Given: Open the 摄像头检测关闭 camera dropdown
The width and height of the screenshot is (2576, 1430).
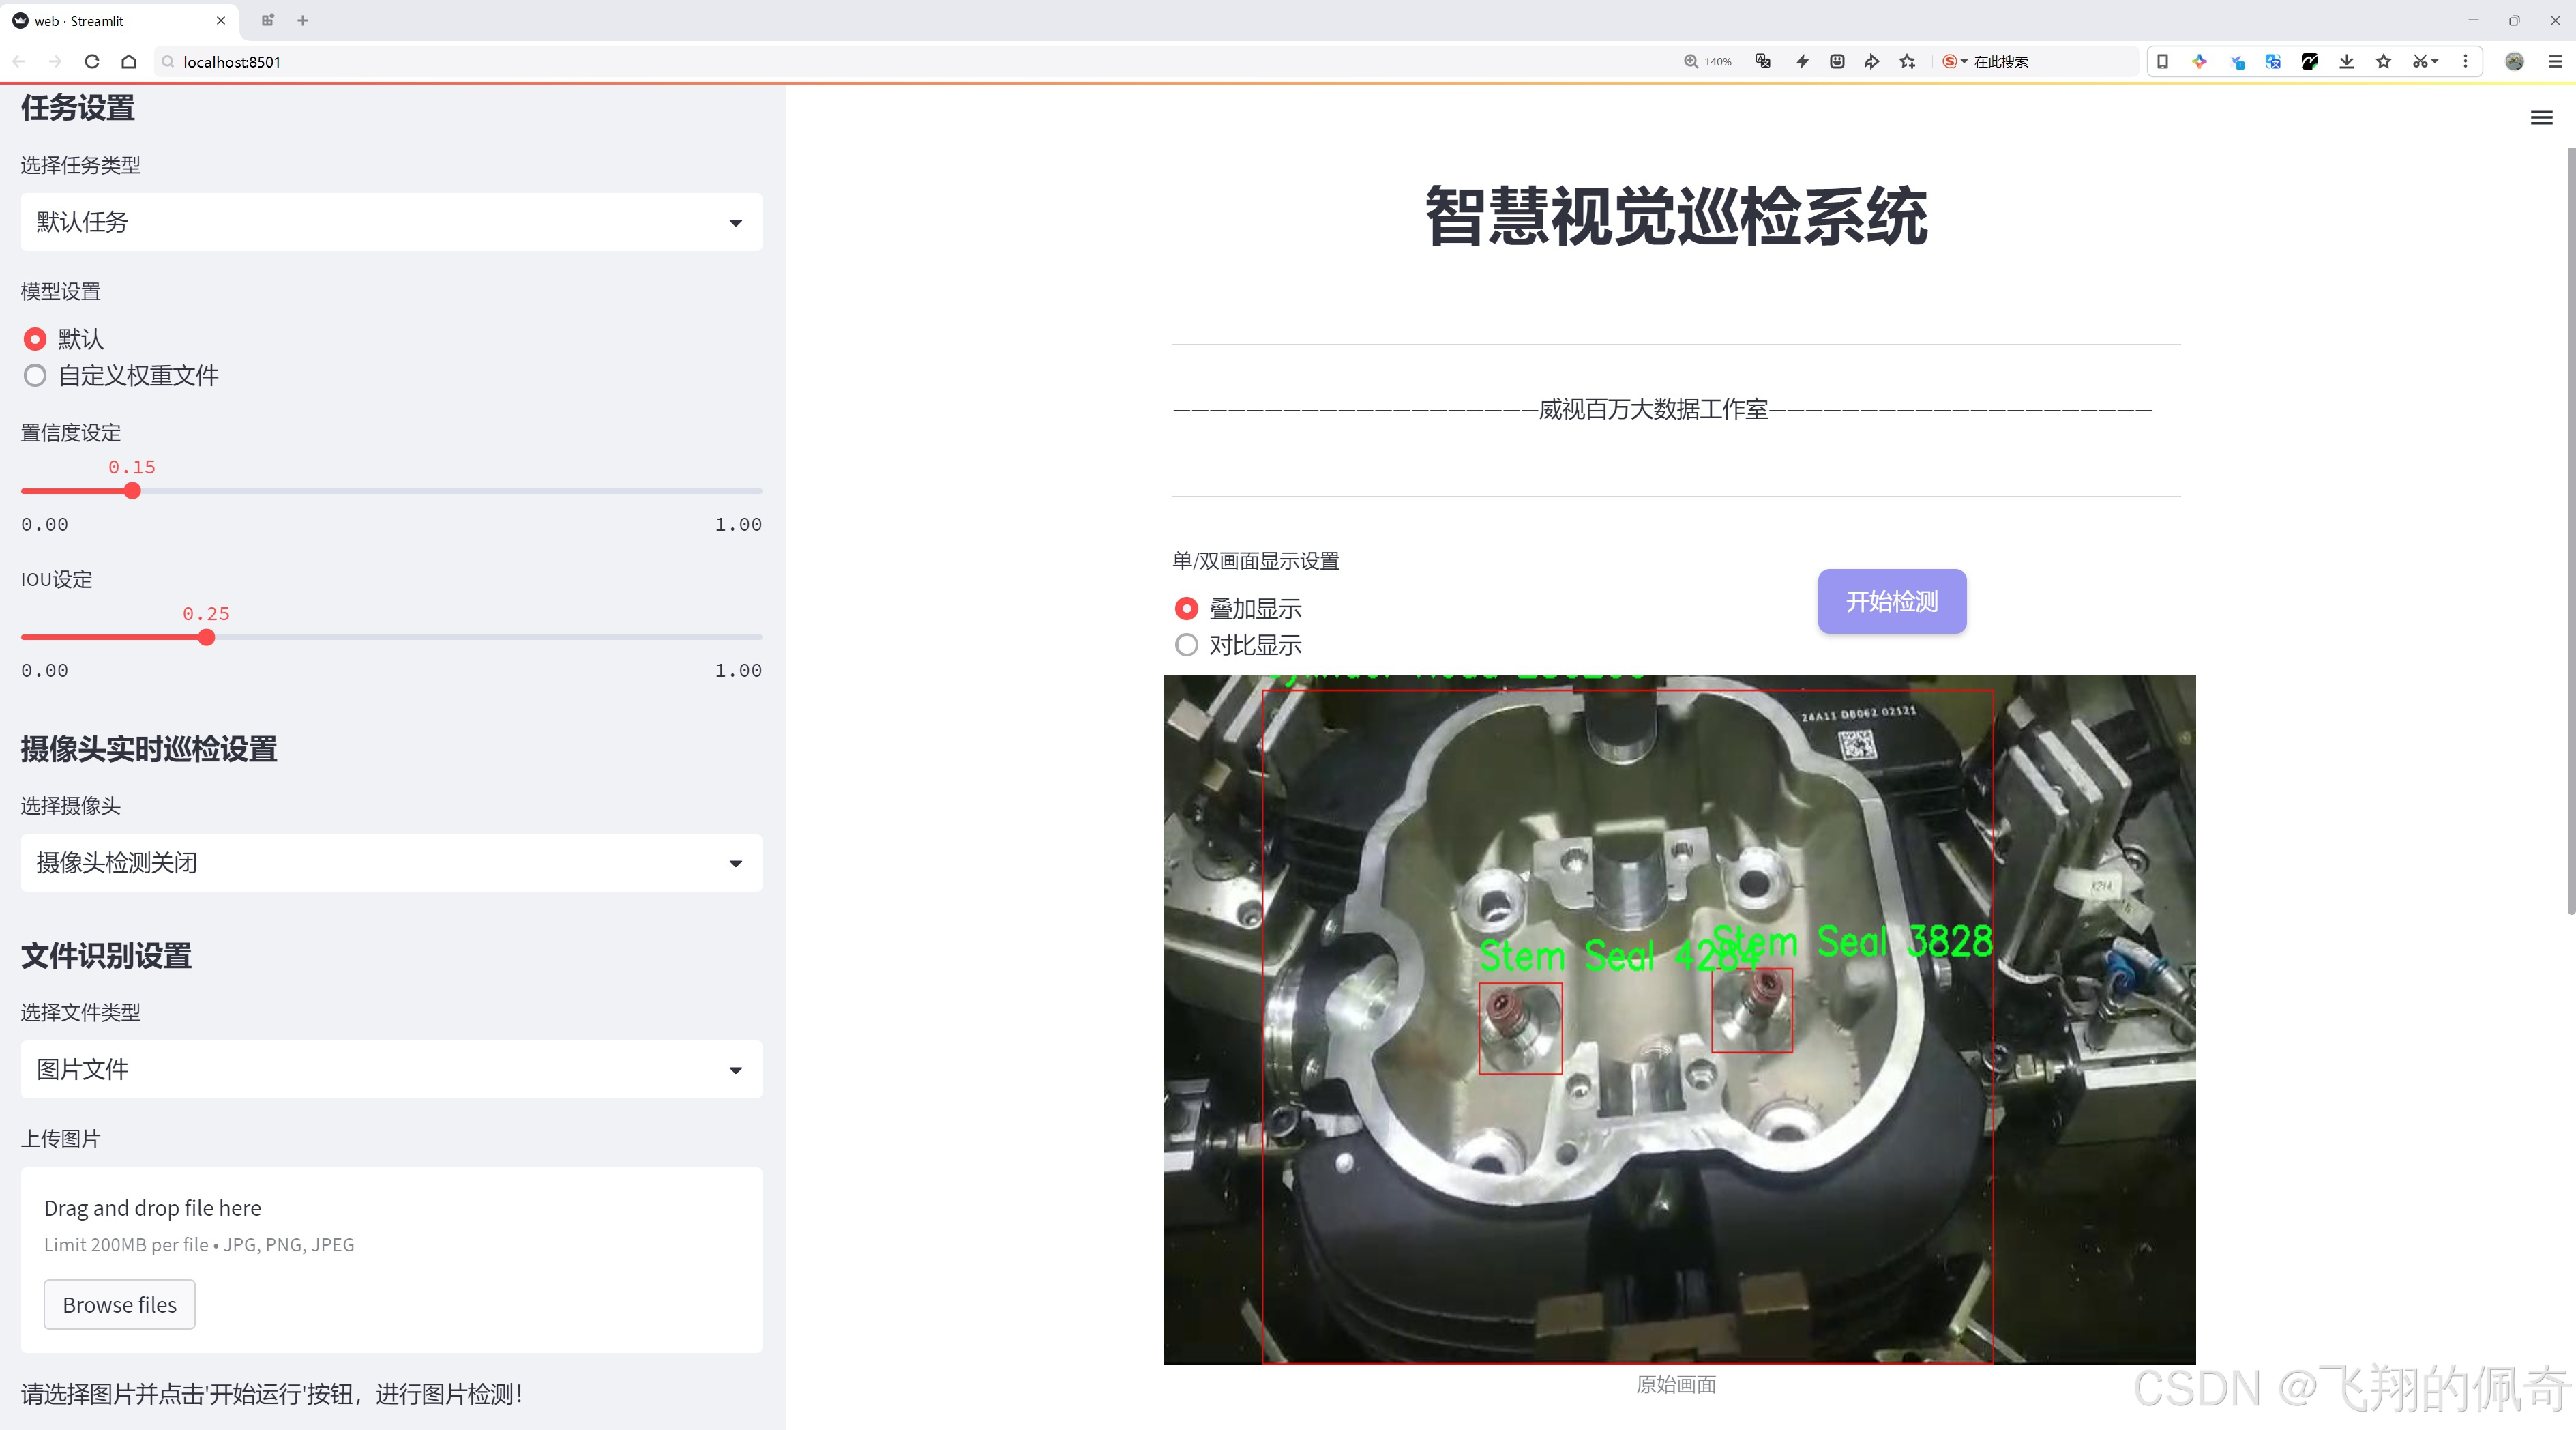Looking at the screenshot, I should click(391, 863).
